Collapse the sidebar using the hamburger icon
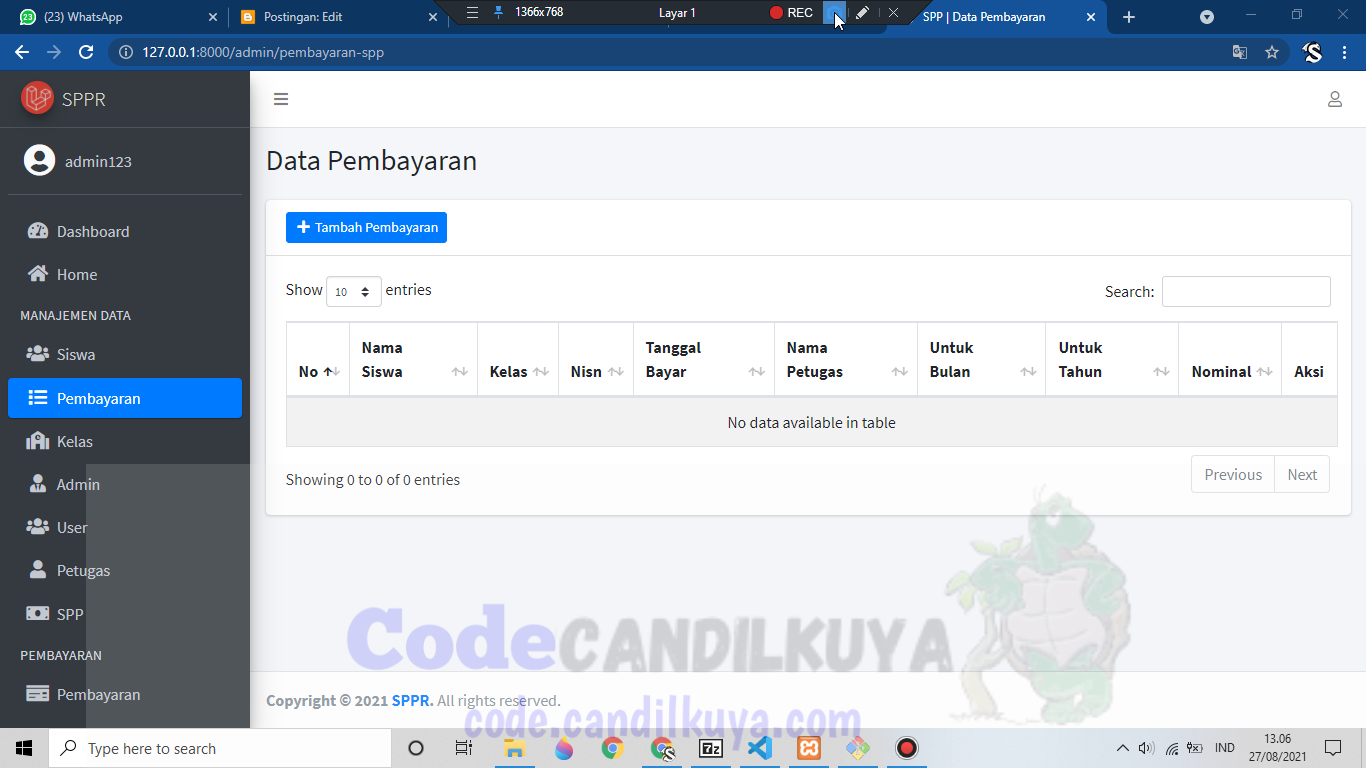The width and height of the screenshot is (1366, 768). click(281, 99)
